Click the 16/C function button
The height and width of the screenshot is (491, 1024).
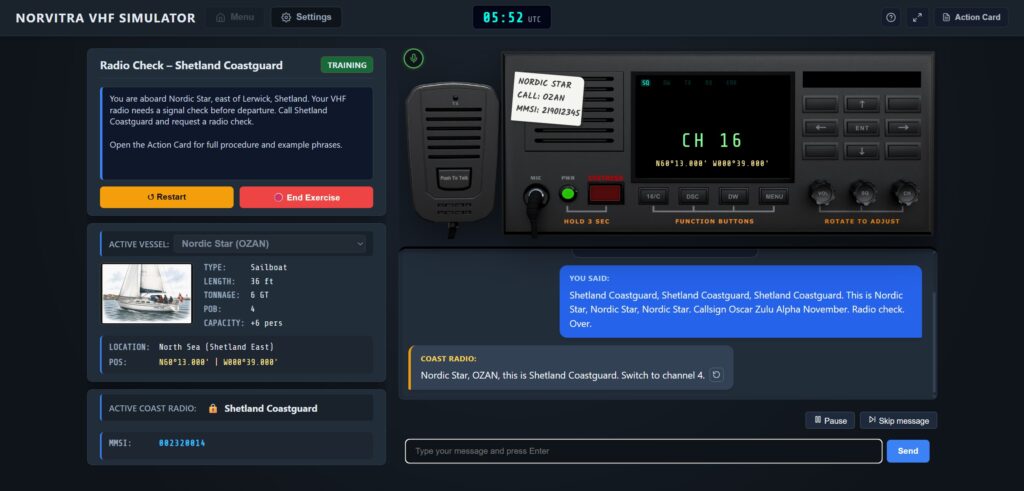[653, 196]
